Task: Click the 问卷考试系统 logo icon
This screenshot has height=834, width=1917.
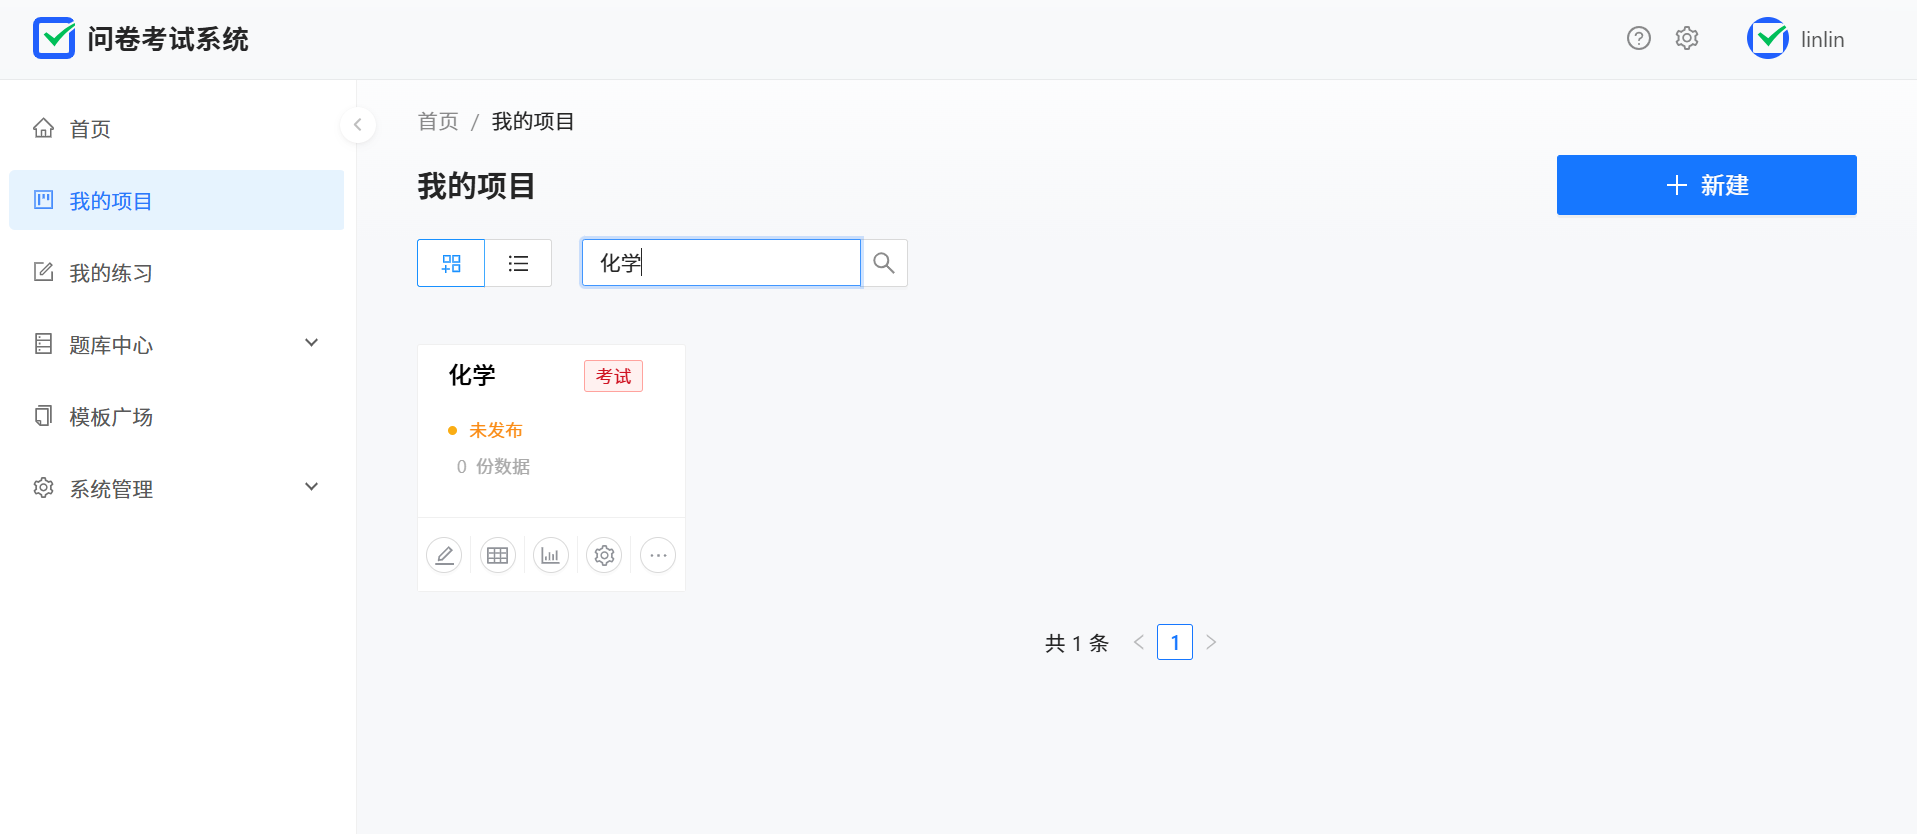Action: click(54, 38)
